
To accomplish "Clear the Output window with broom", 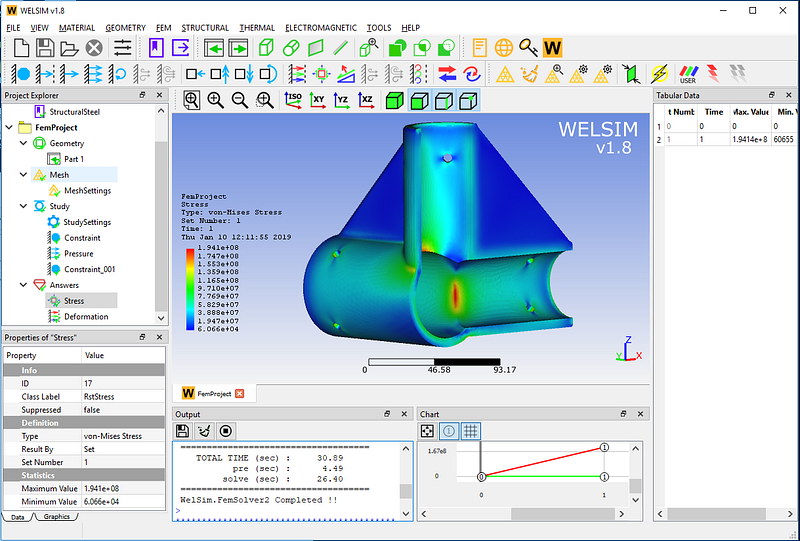I will click(x=204, y=431).
